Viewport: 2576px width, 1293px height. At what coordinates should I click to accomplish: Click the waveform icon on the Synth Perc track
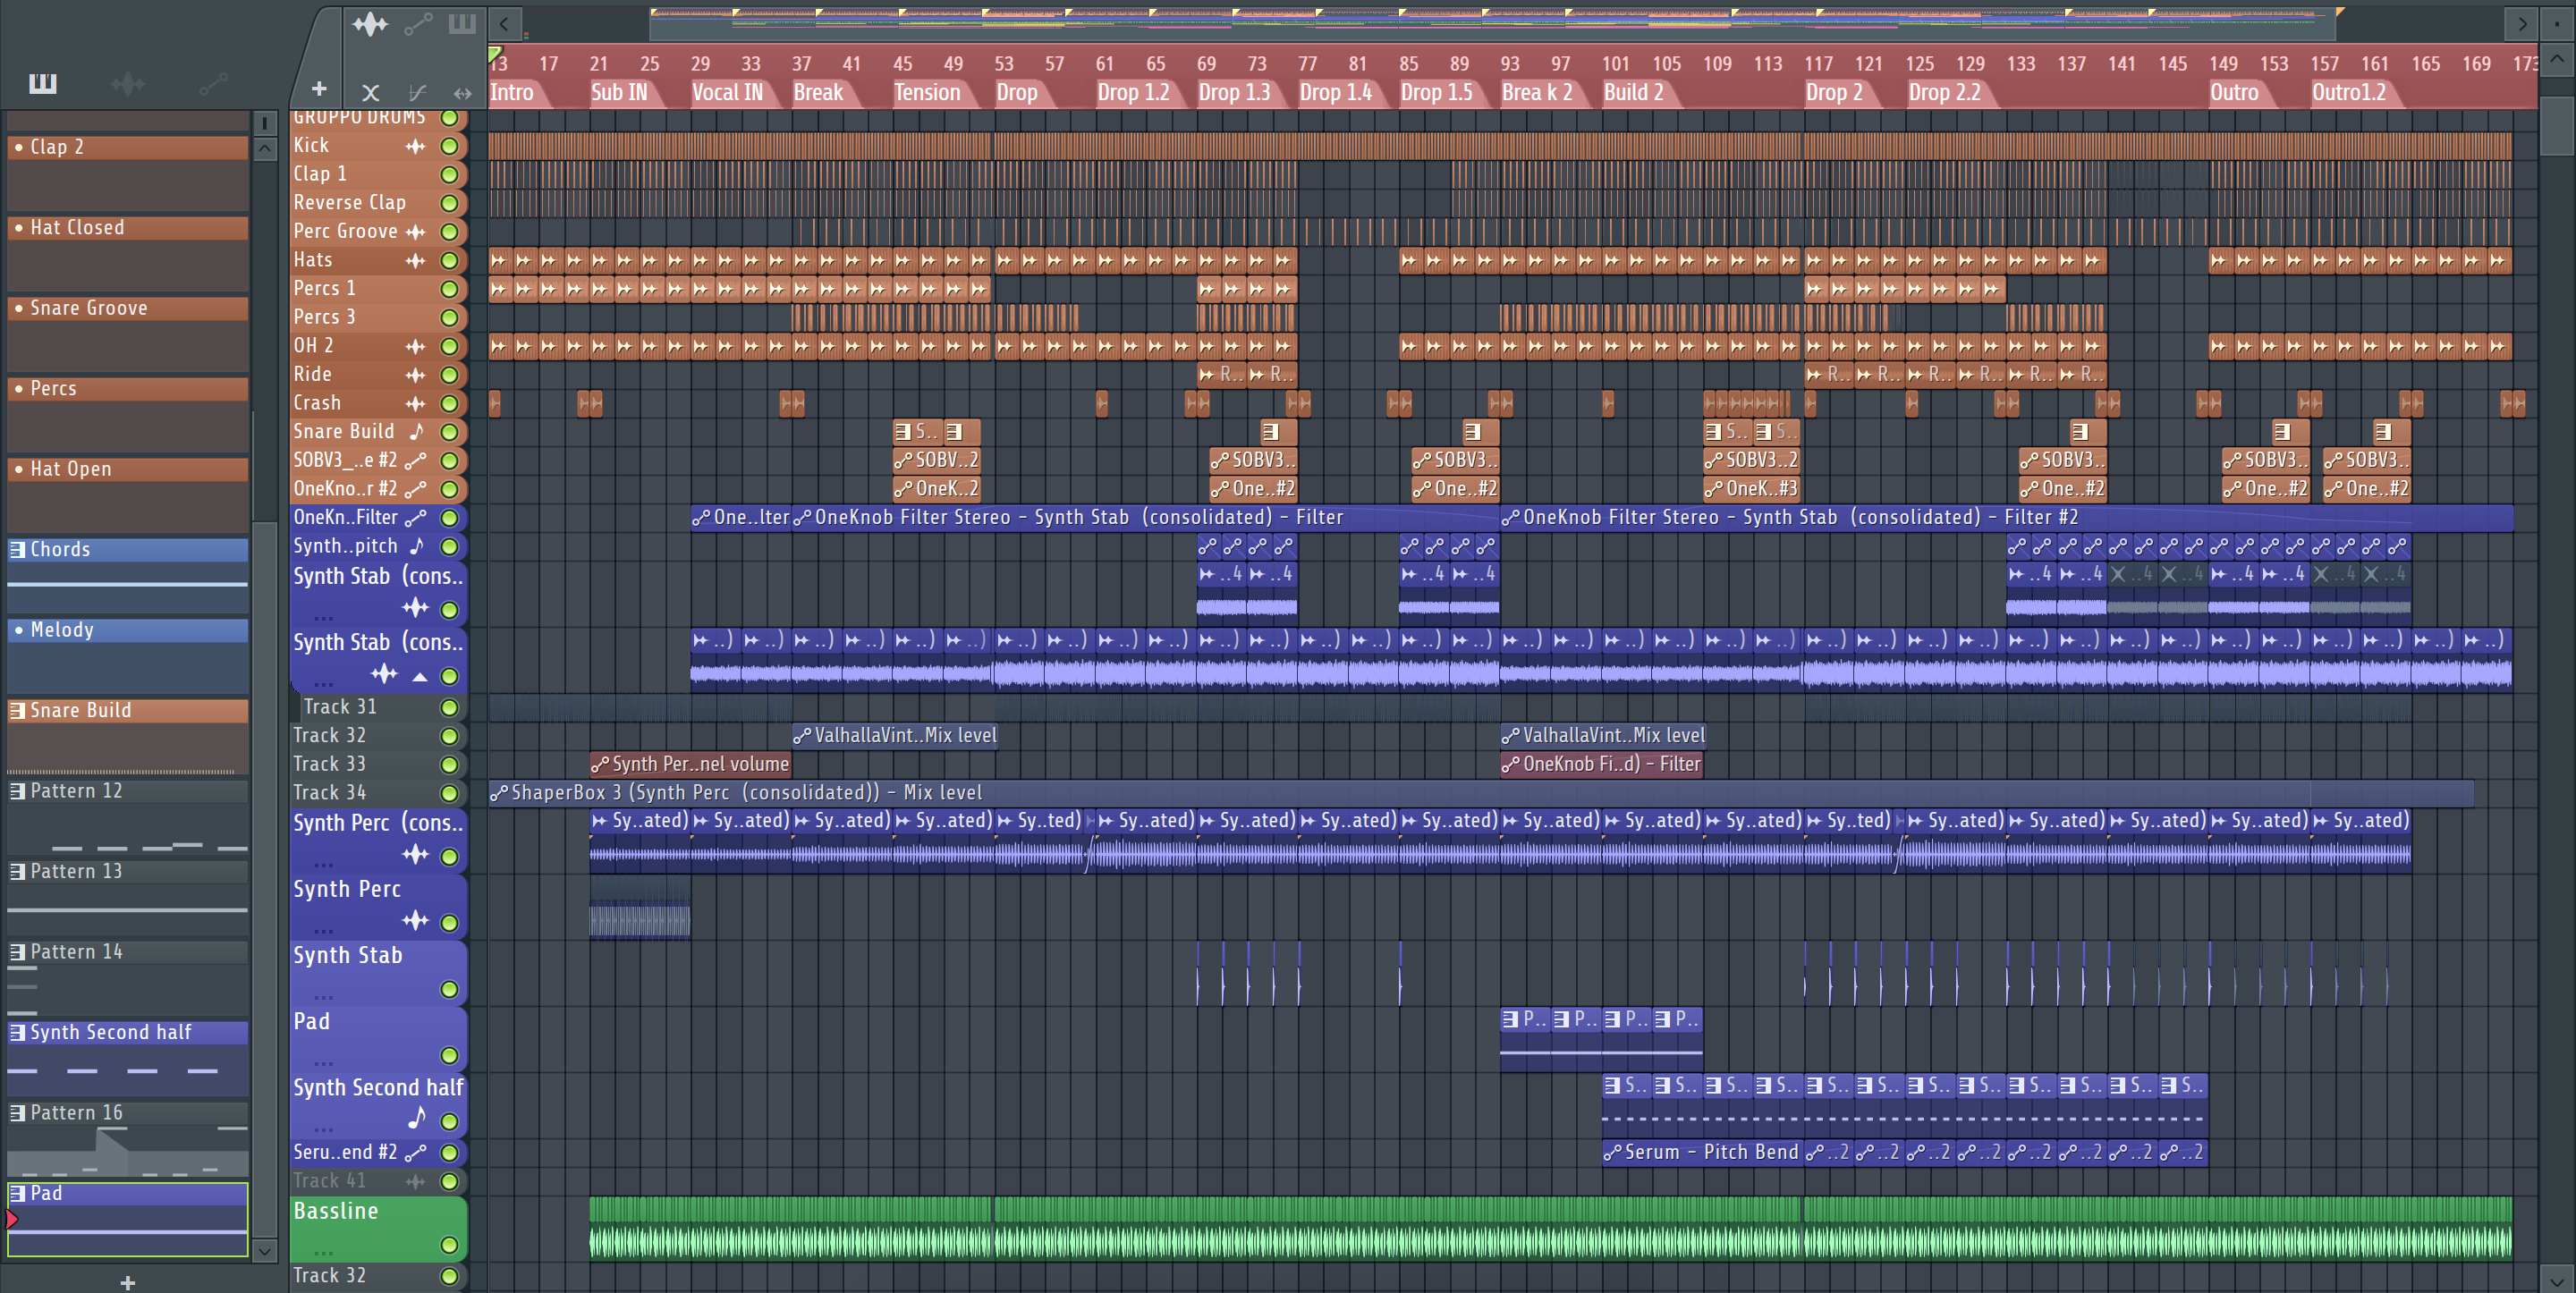tap(415, 921)
